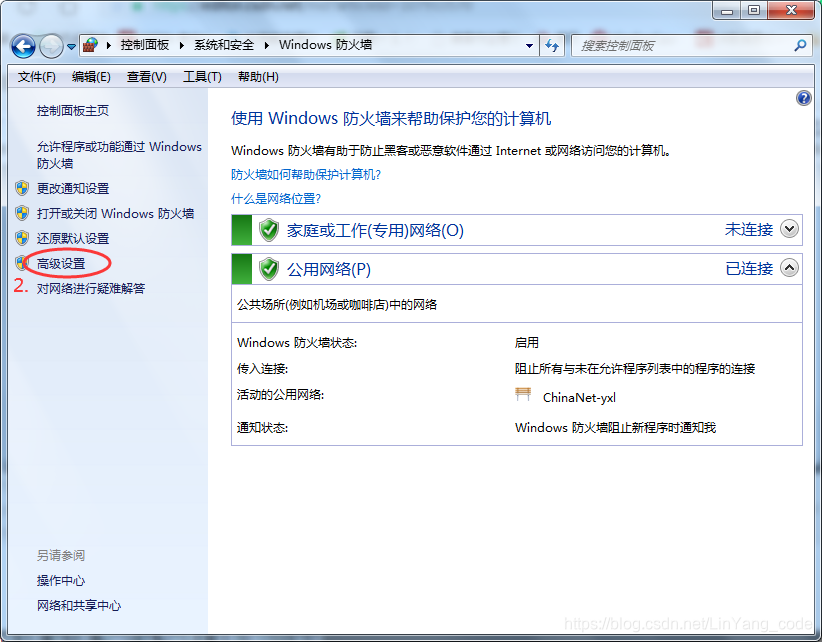Click green shield icon for 公用网络
Screen dimensions: 822x642
269,269
